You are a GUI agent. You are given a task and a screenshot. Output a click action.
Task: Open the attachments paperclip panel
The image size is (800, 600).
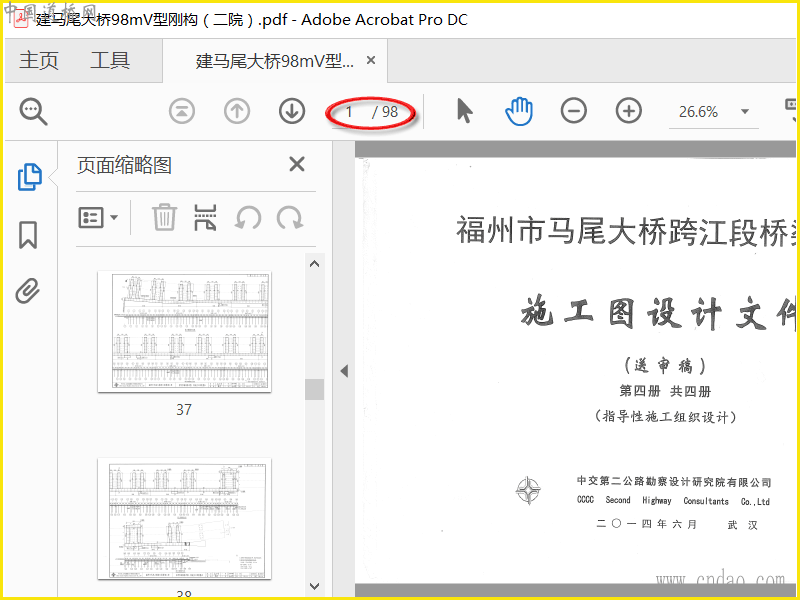click(x=28, y=291)
